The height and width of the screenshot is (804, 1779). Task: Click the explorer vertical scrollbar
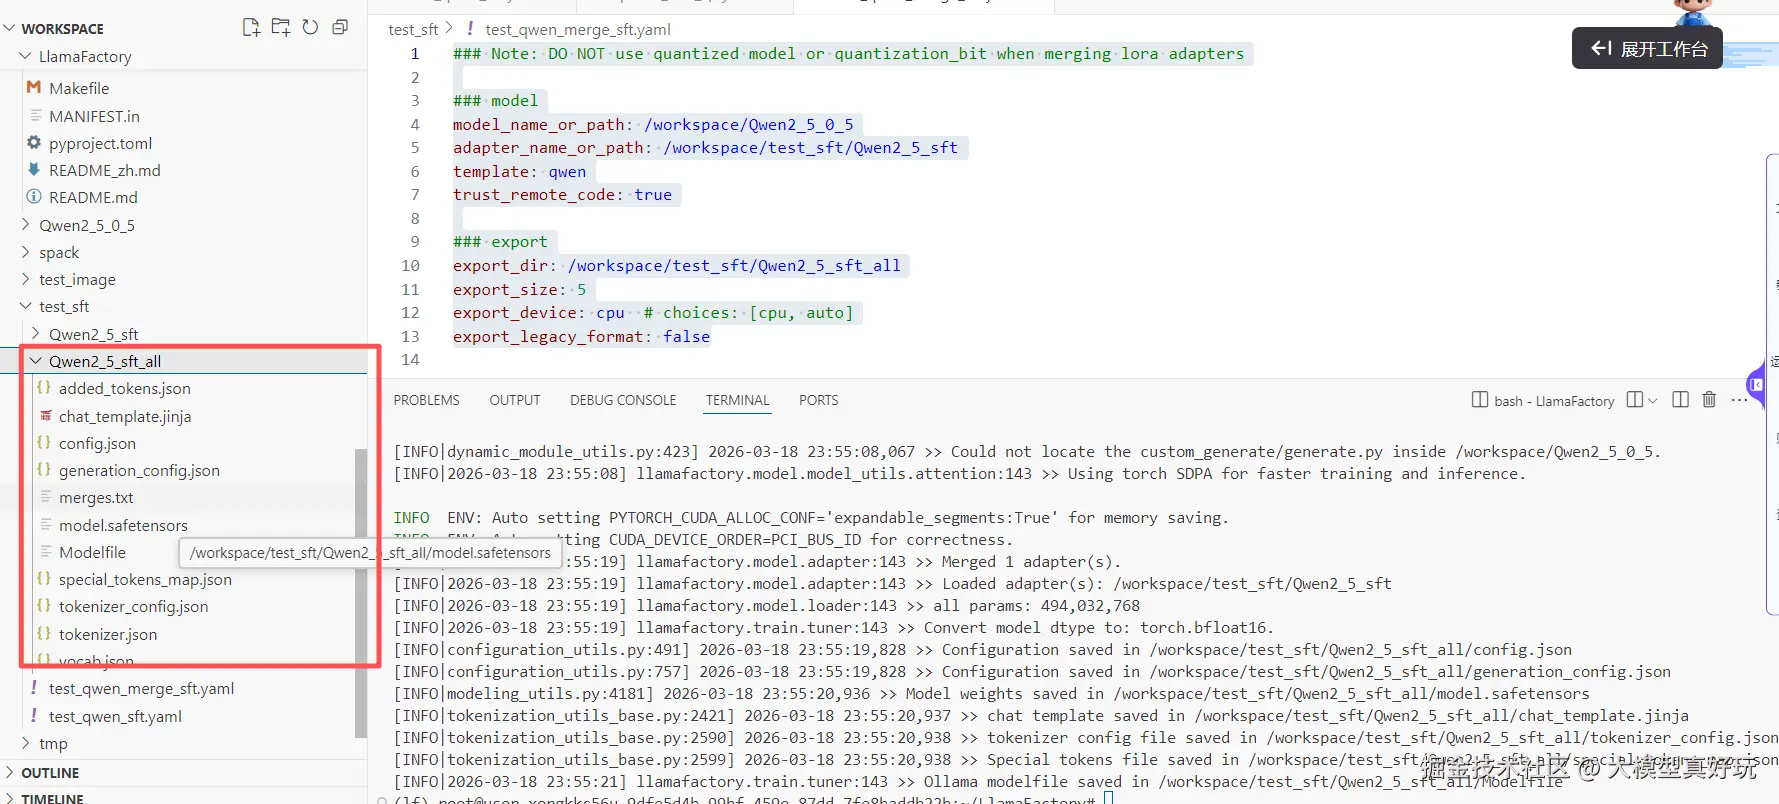click(x=361, y=593)
